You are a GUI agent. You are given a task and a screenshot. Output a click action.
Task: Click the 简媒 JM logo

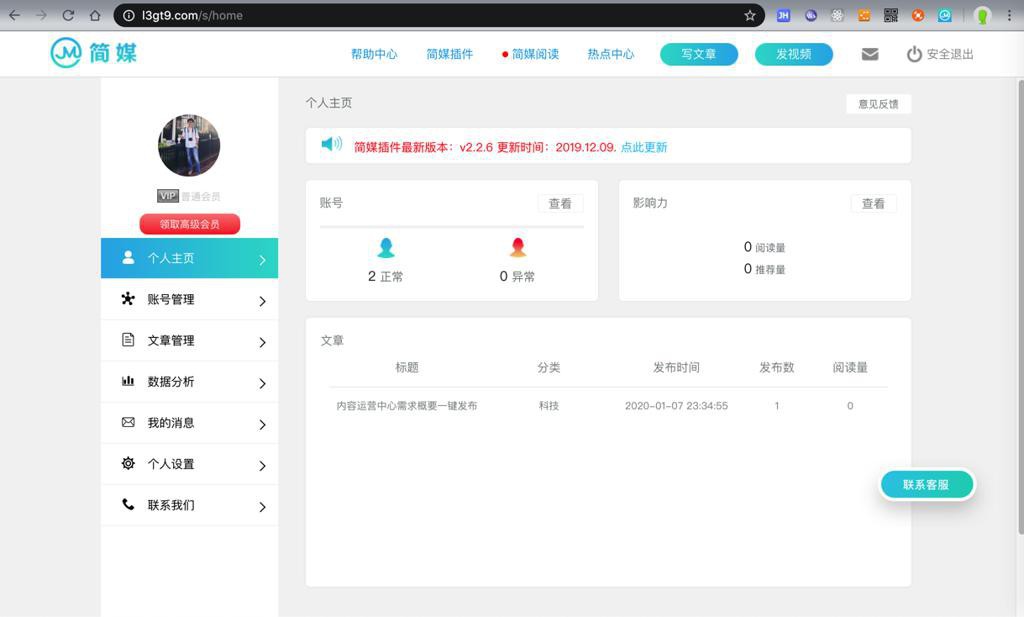pyautogui.click(x=94, y=52)
